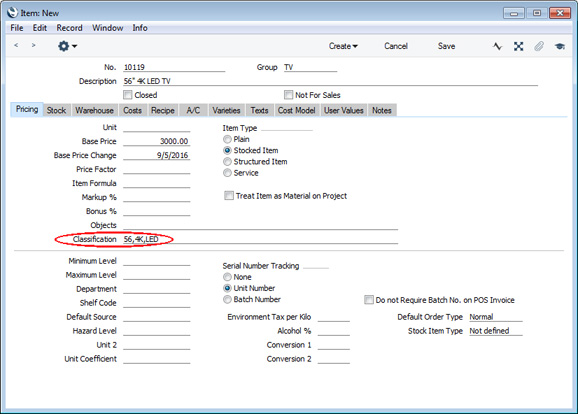The height and width of the screenshot is (414, 578).
Task: Enable the Not For Sales checkbox
Action: coord(288,95)
